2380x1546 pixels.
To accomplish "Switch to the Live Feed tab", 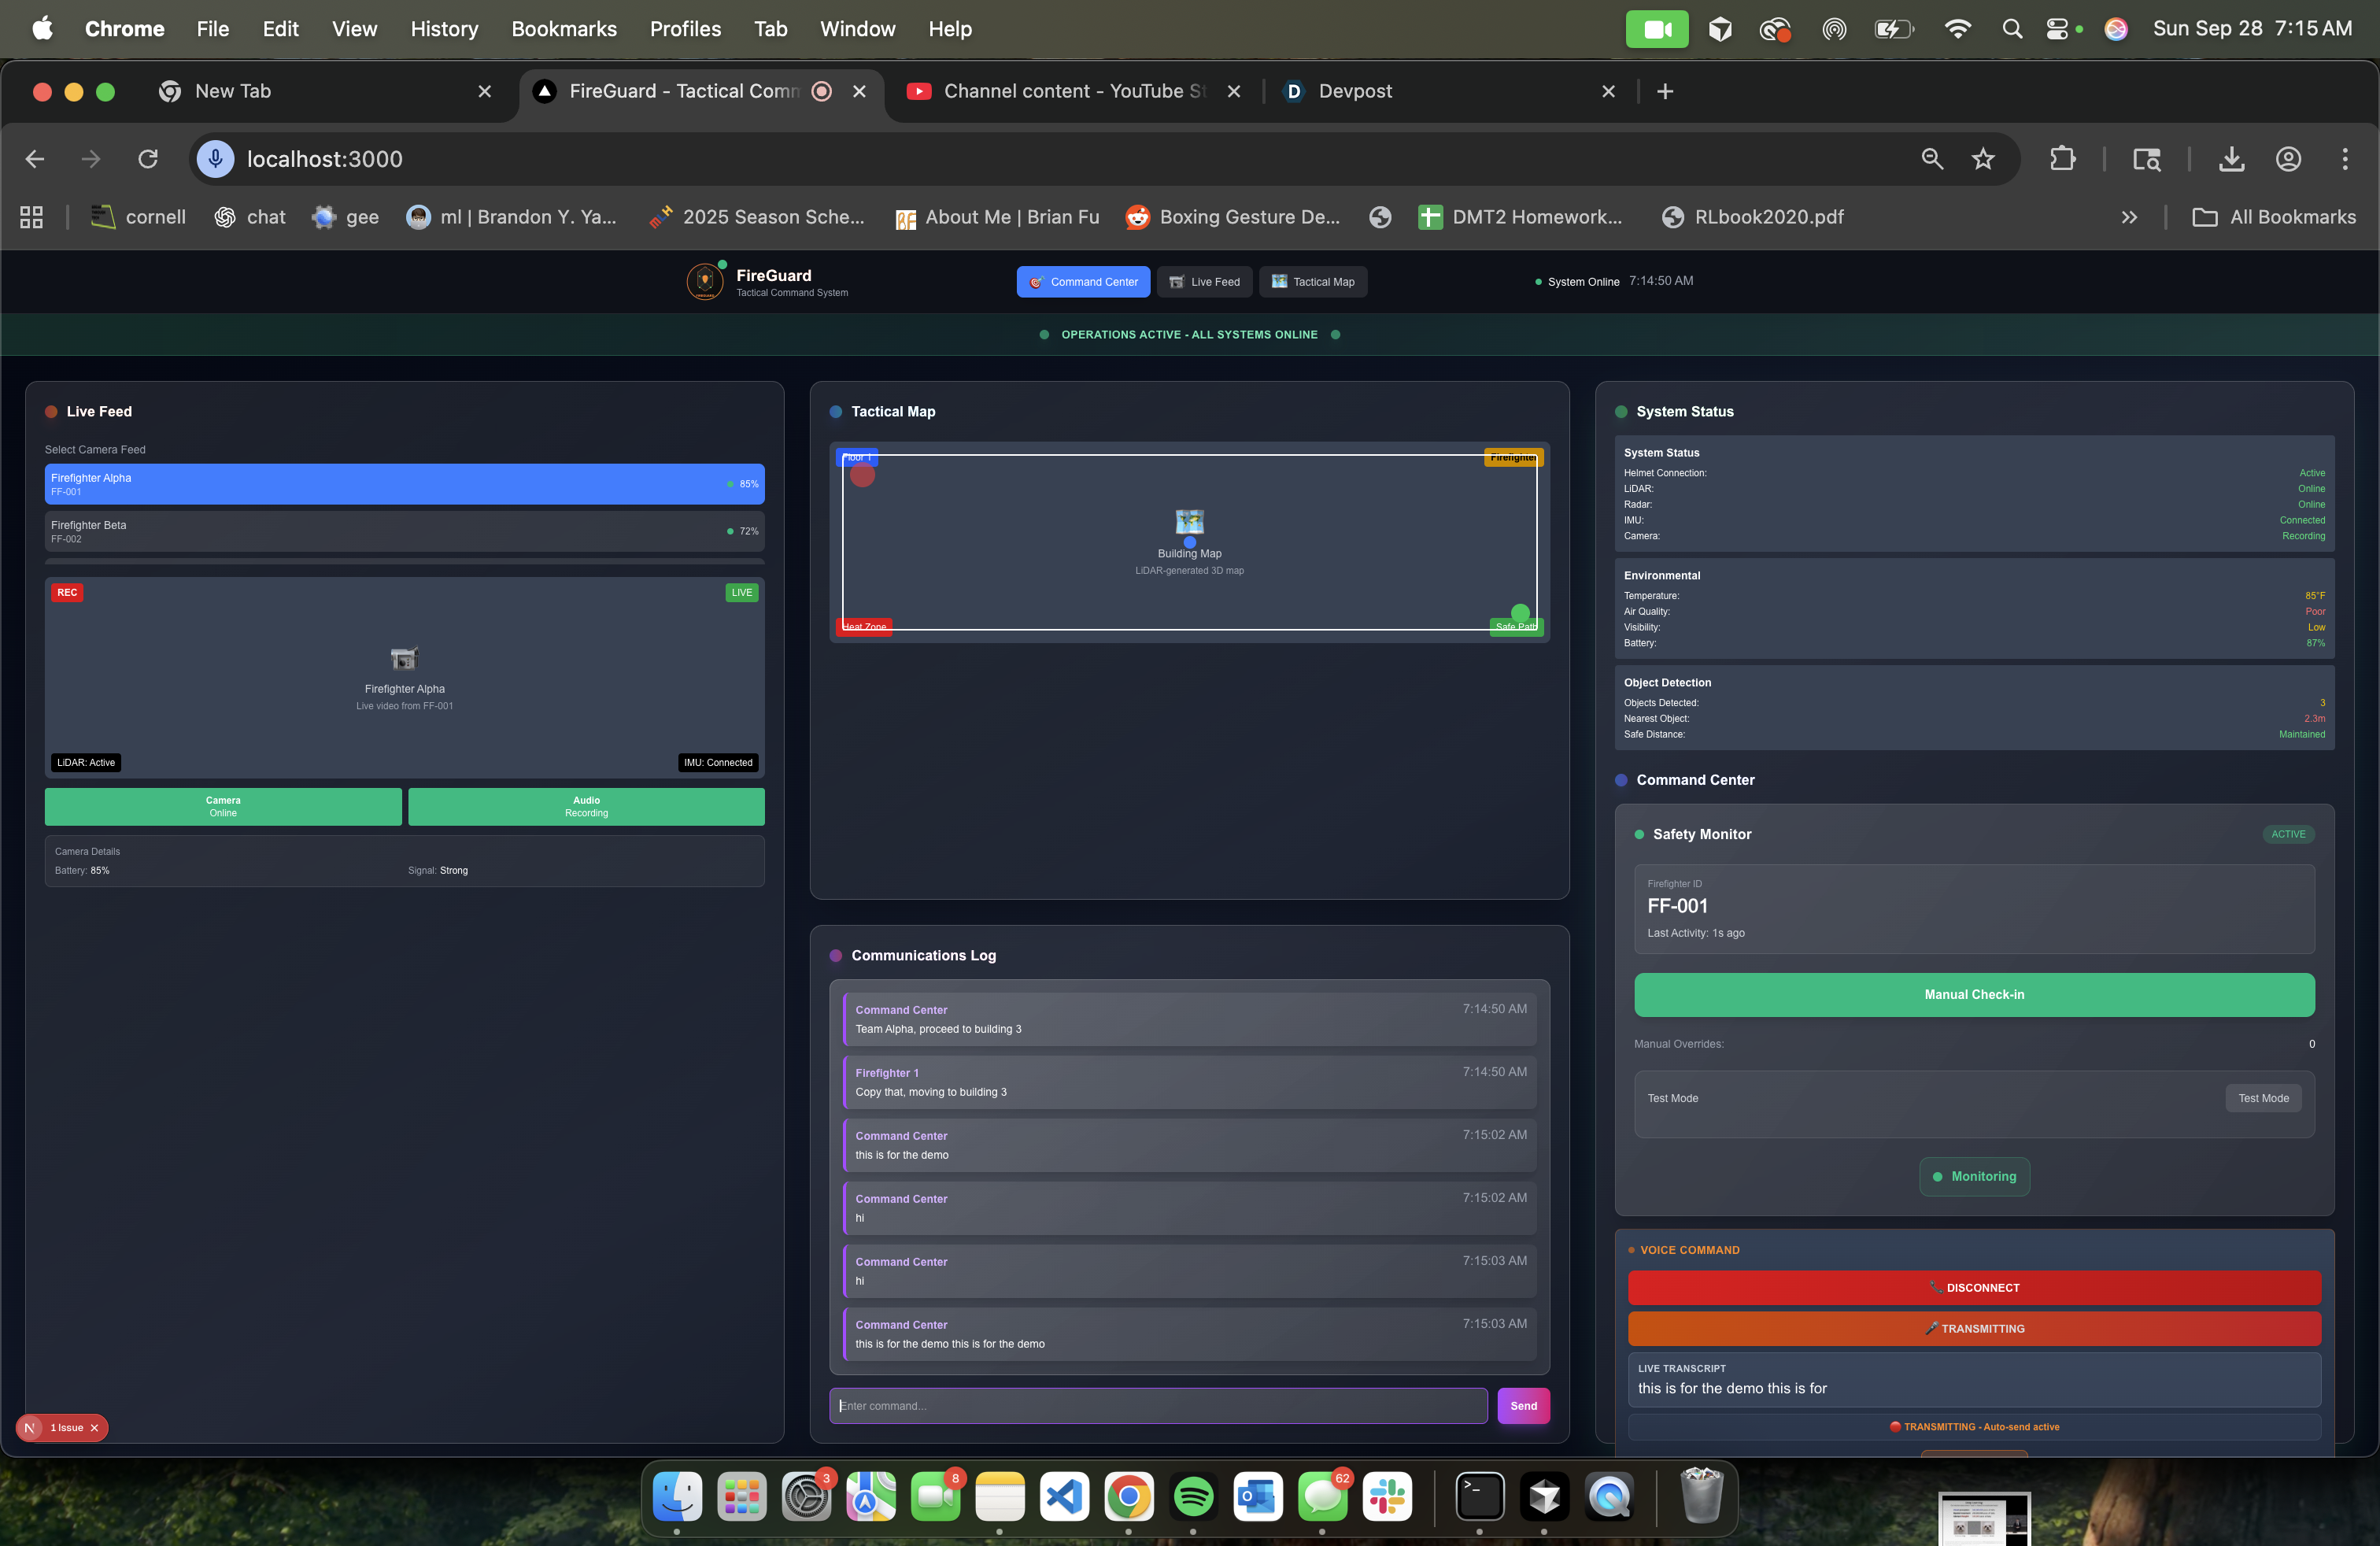I will 1204,282.
